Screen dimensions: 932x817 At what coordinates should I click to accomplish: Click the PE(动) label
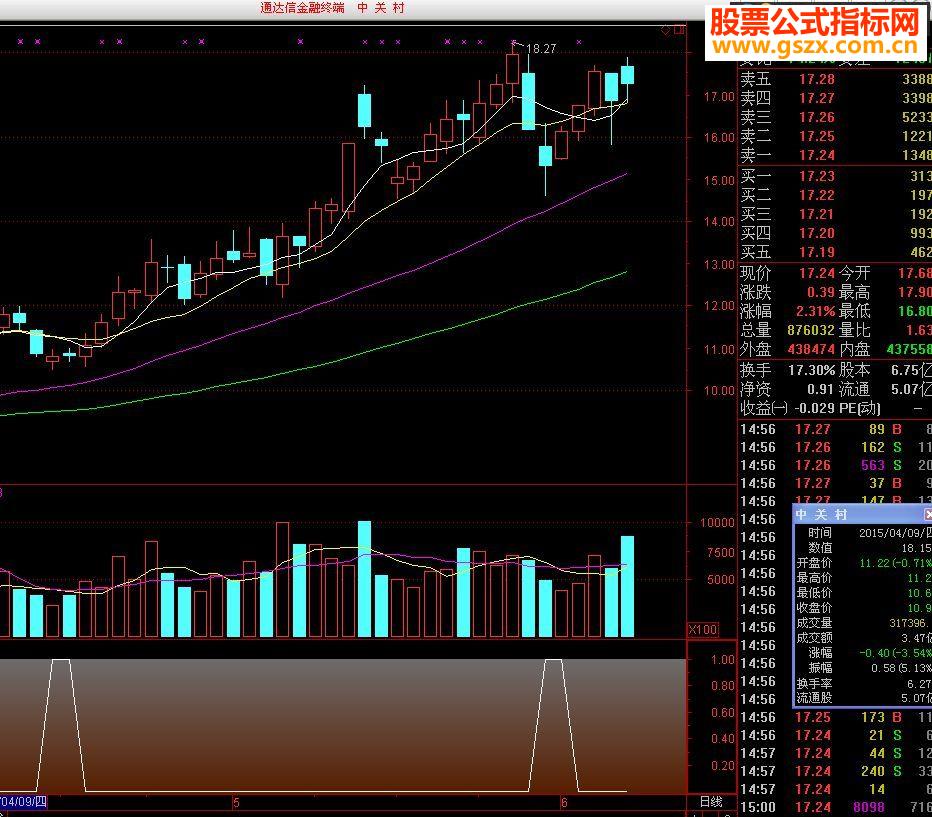860,409
